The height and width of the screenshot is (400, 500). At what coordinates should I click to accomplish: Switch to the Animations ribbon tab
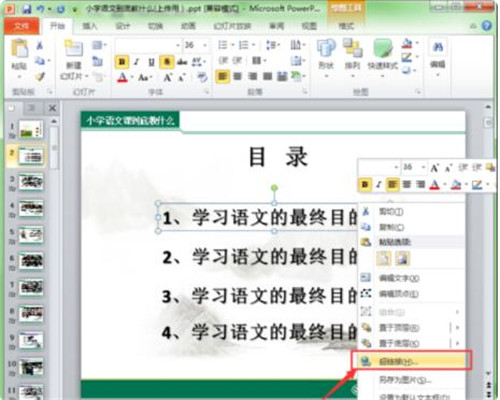pos(188,26)
